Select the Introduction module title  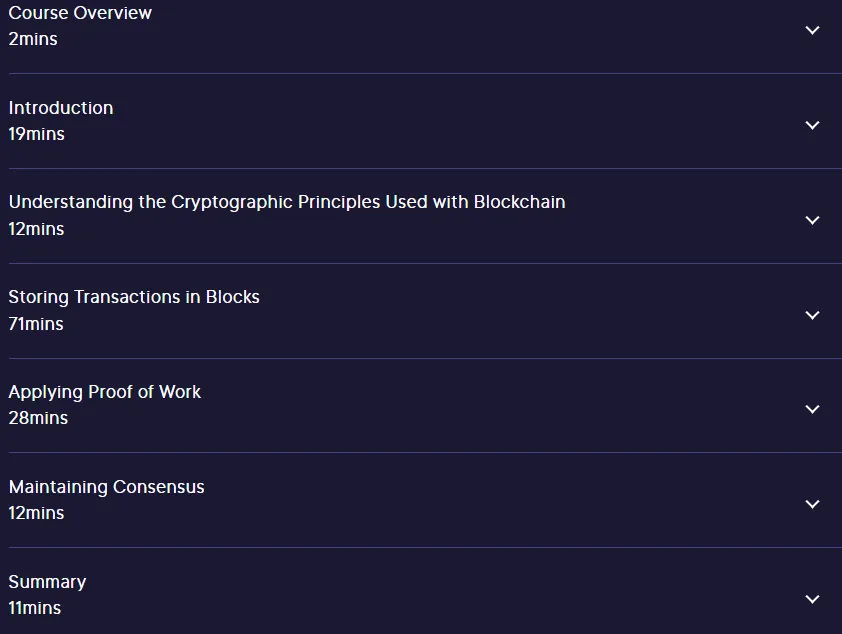[61, 108]
